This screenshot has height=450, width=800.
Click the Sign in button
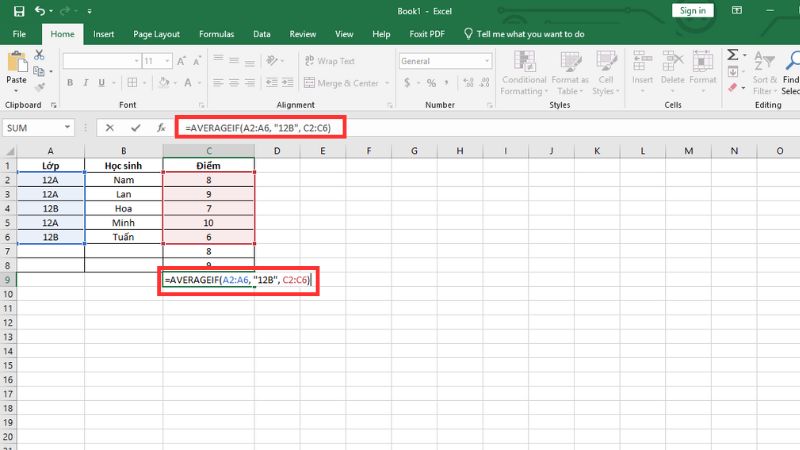(692, 11)
